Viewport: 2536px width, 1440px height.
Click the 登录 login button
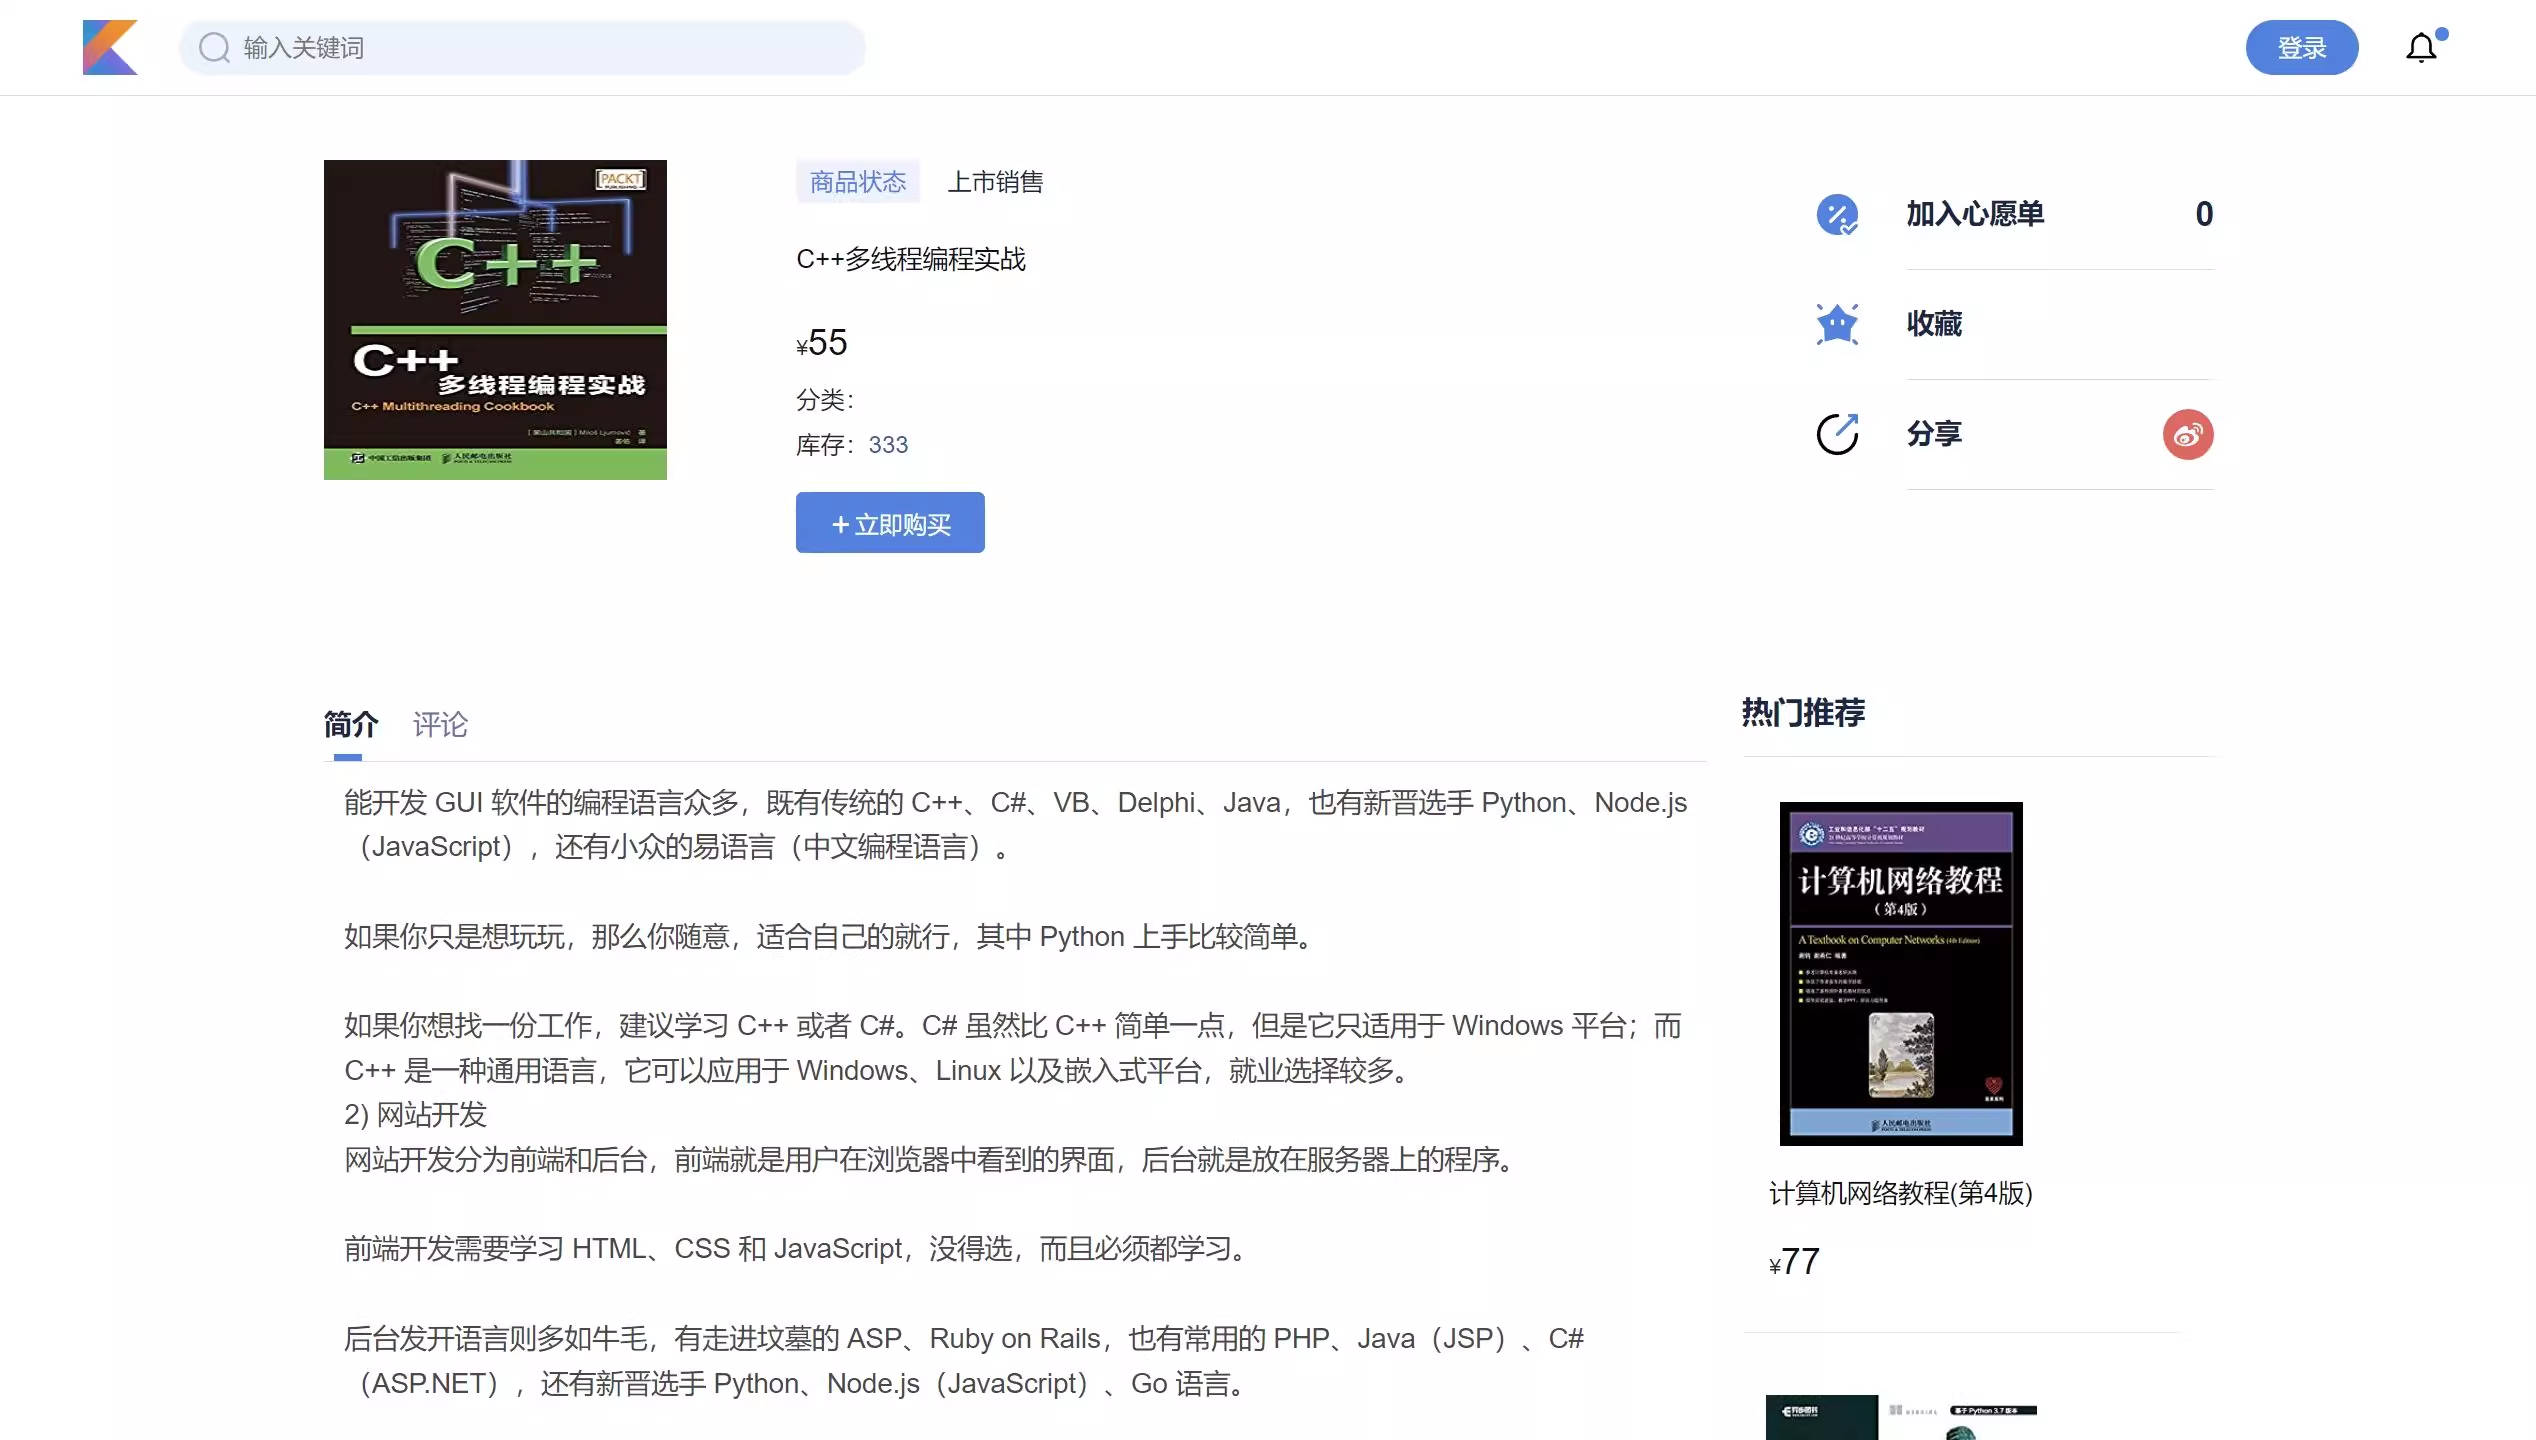(x=2302, y=47)
